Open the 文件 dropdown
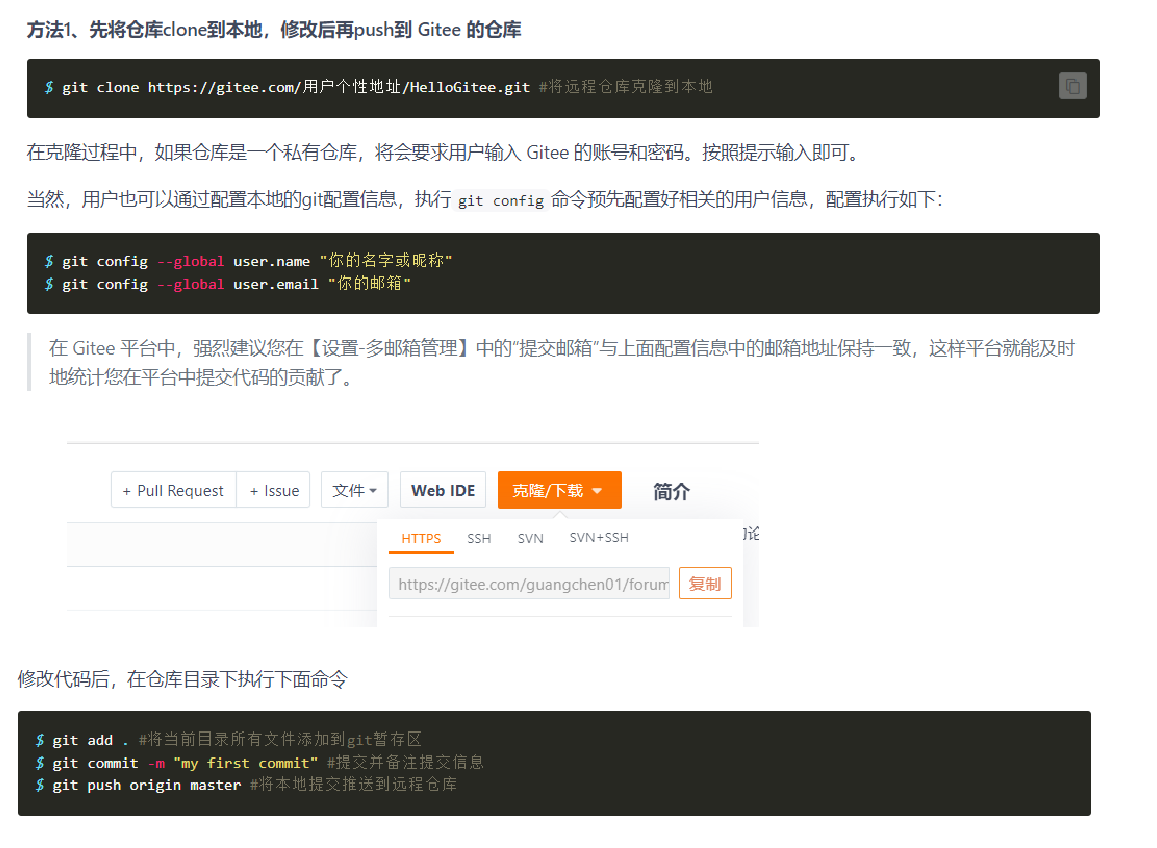Image resolution: width=1157 pixels, height=848 pixels. (355, 491)
